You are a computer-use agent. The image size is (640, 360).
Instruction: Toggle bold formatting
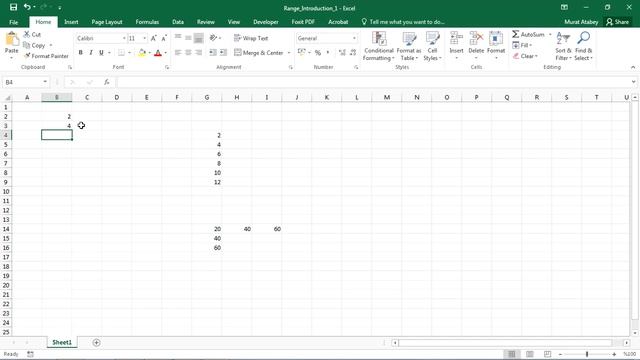80,53
